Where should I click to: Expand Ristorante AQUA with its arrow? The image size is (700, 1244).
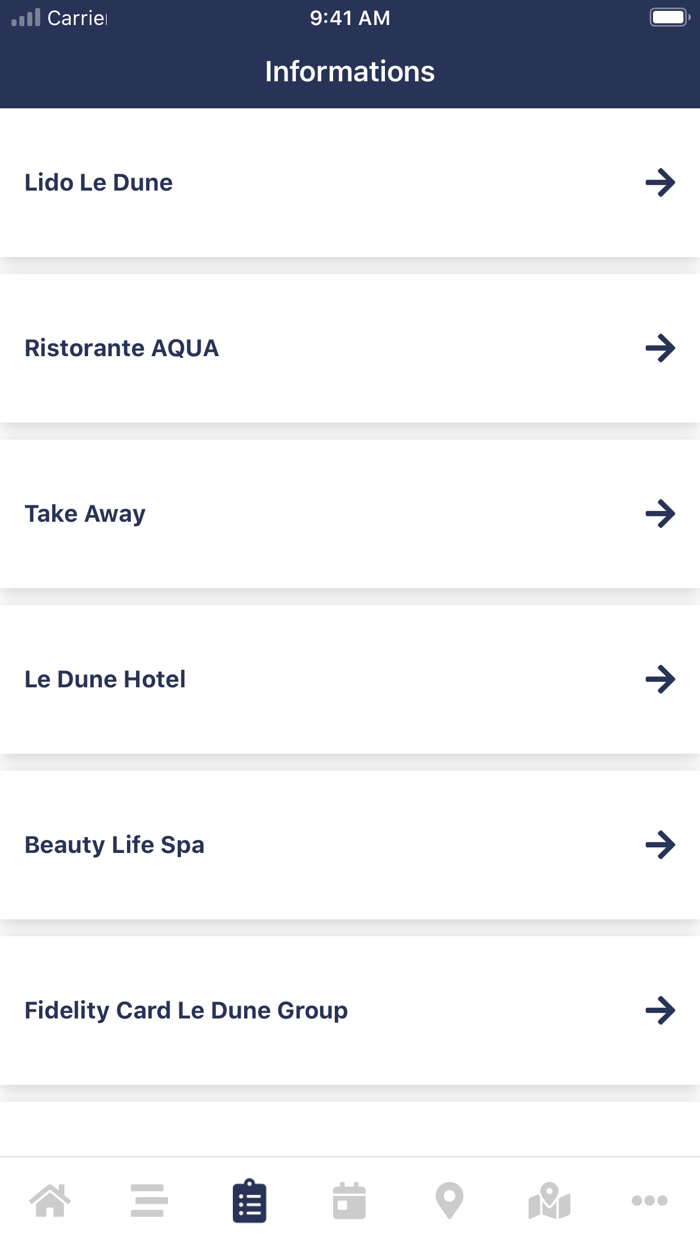660,348
